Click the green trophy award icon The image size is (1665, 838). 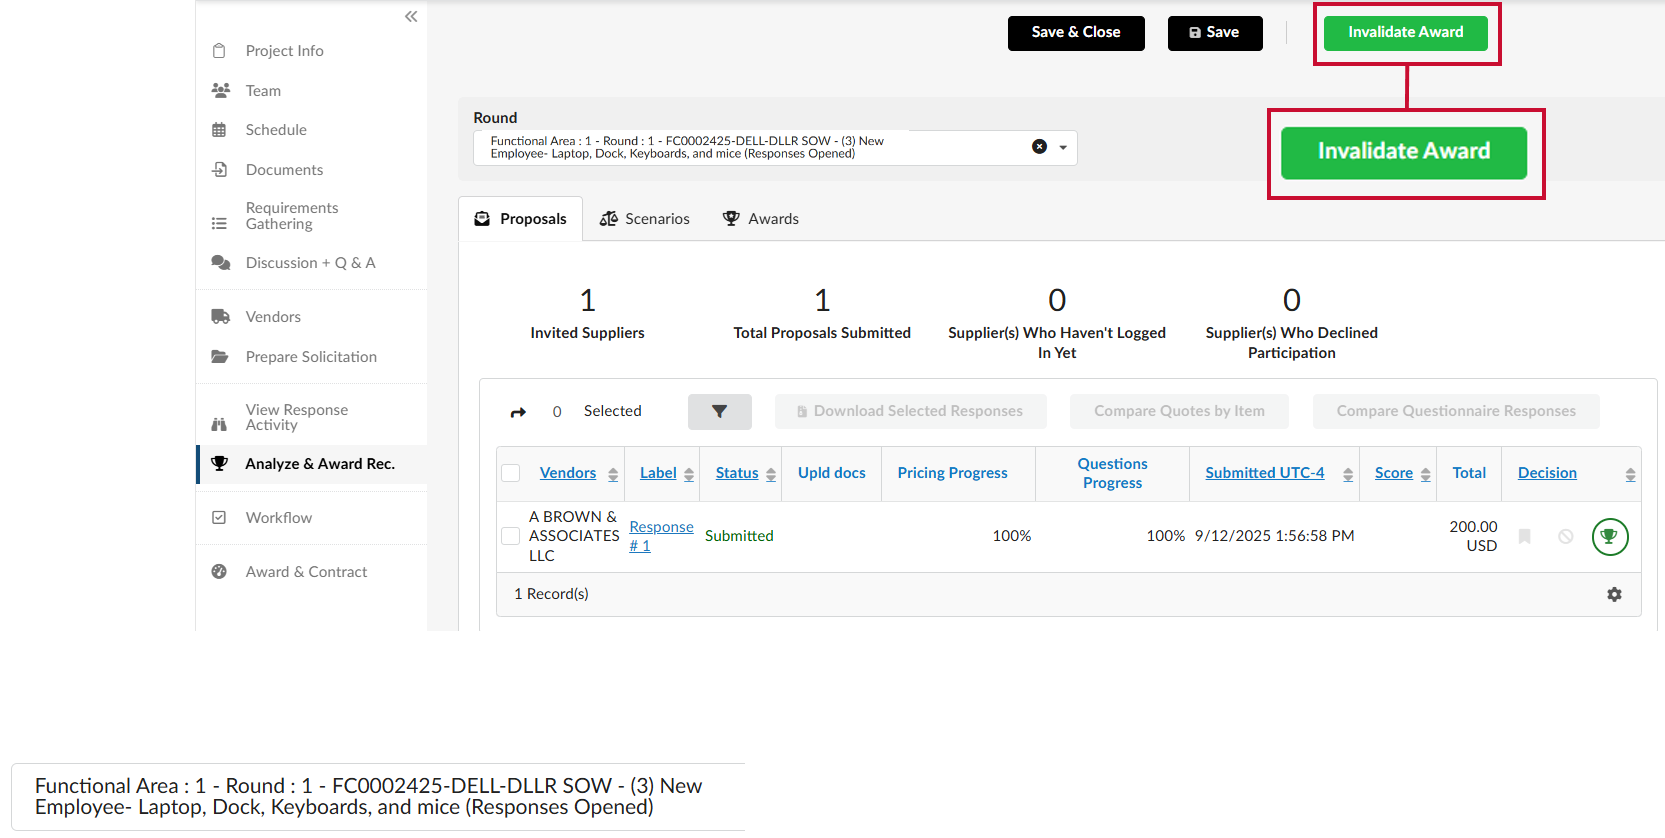pyautogui.click(x=1610, y=537)
